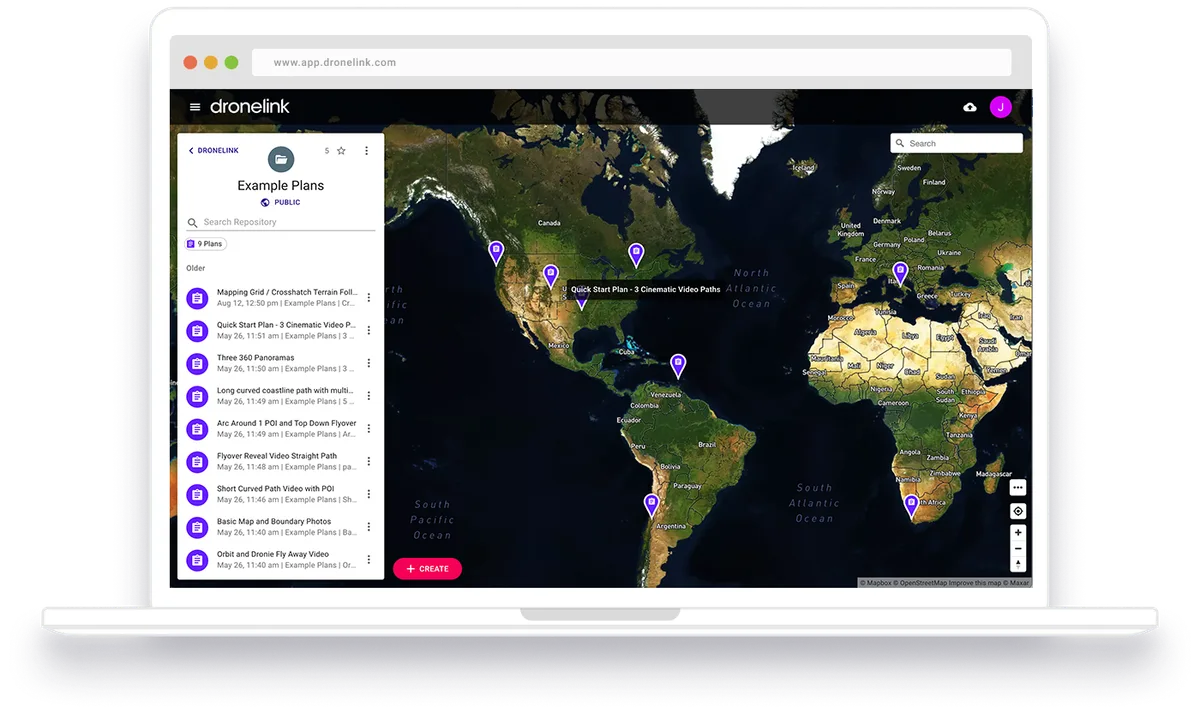Open the map more options button
The image size is (1200, 712).
(x=1018, y=488)
